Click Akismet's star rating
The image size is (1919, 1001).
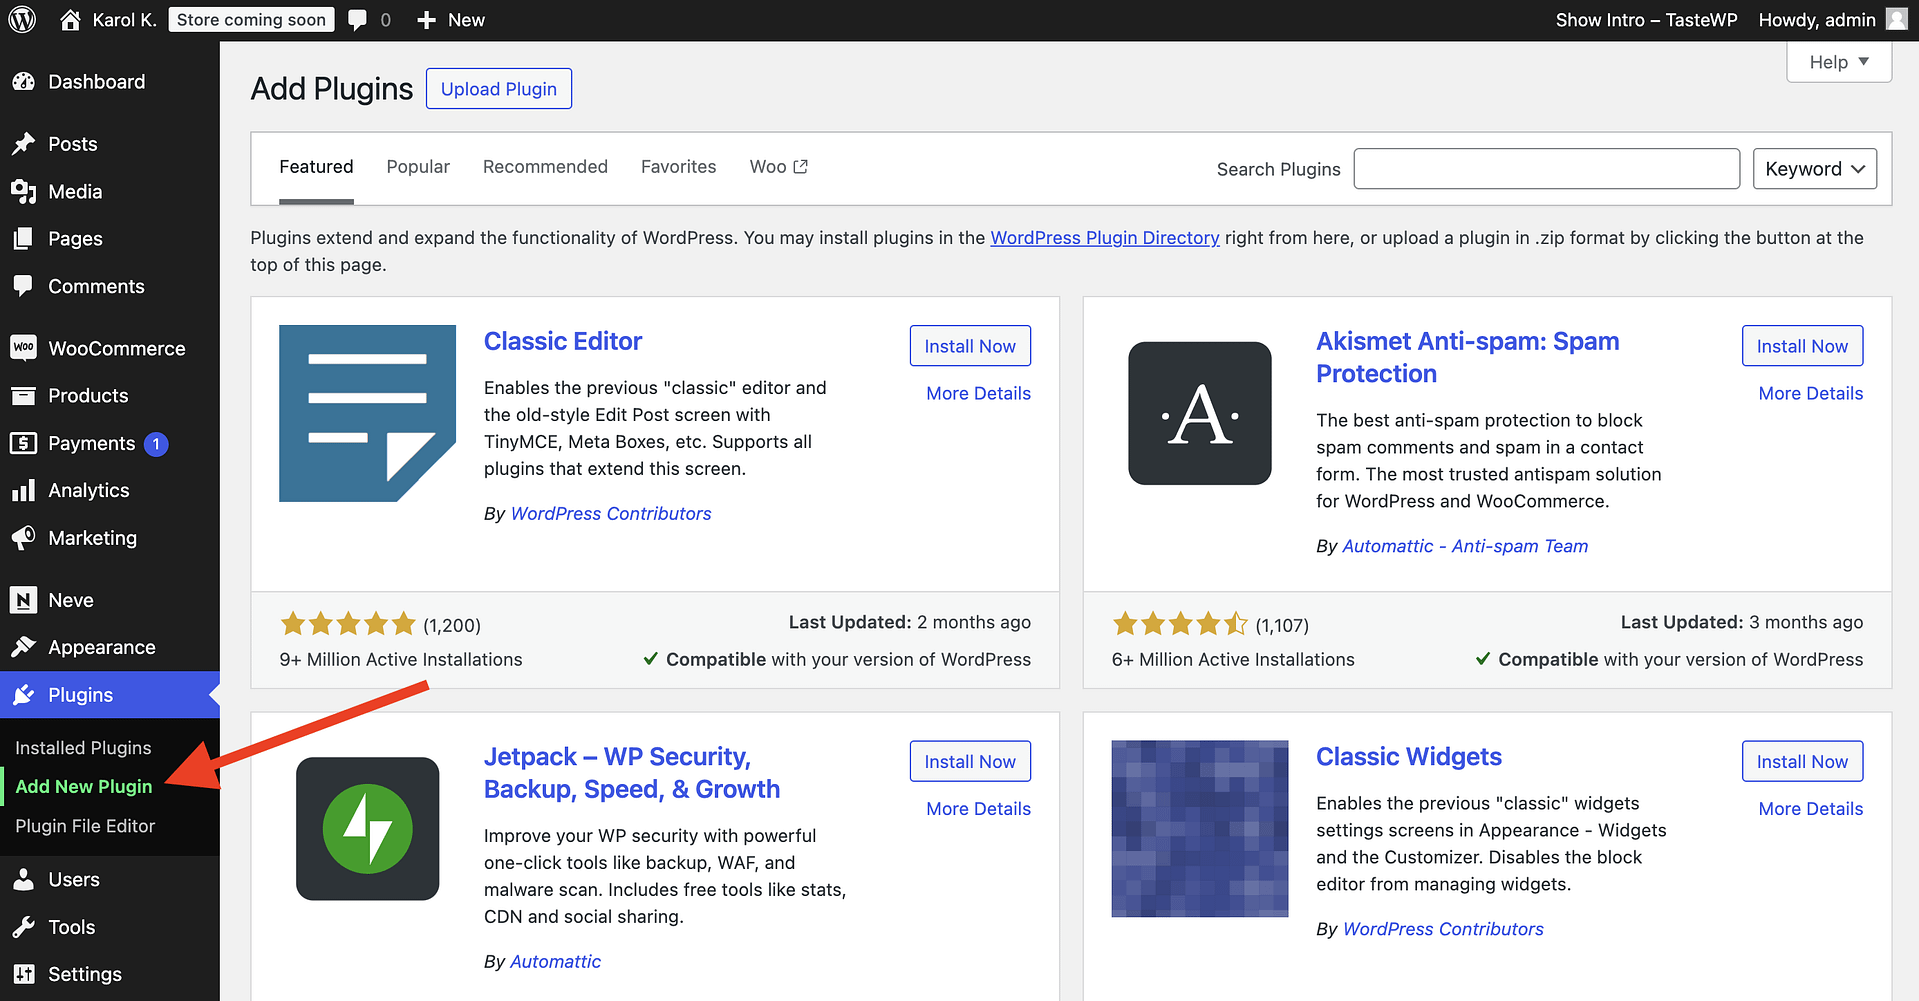[x=1180, y=624]
